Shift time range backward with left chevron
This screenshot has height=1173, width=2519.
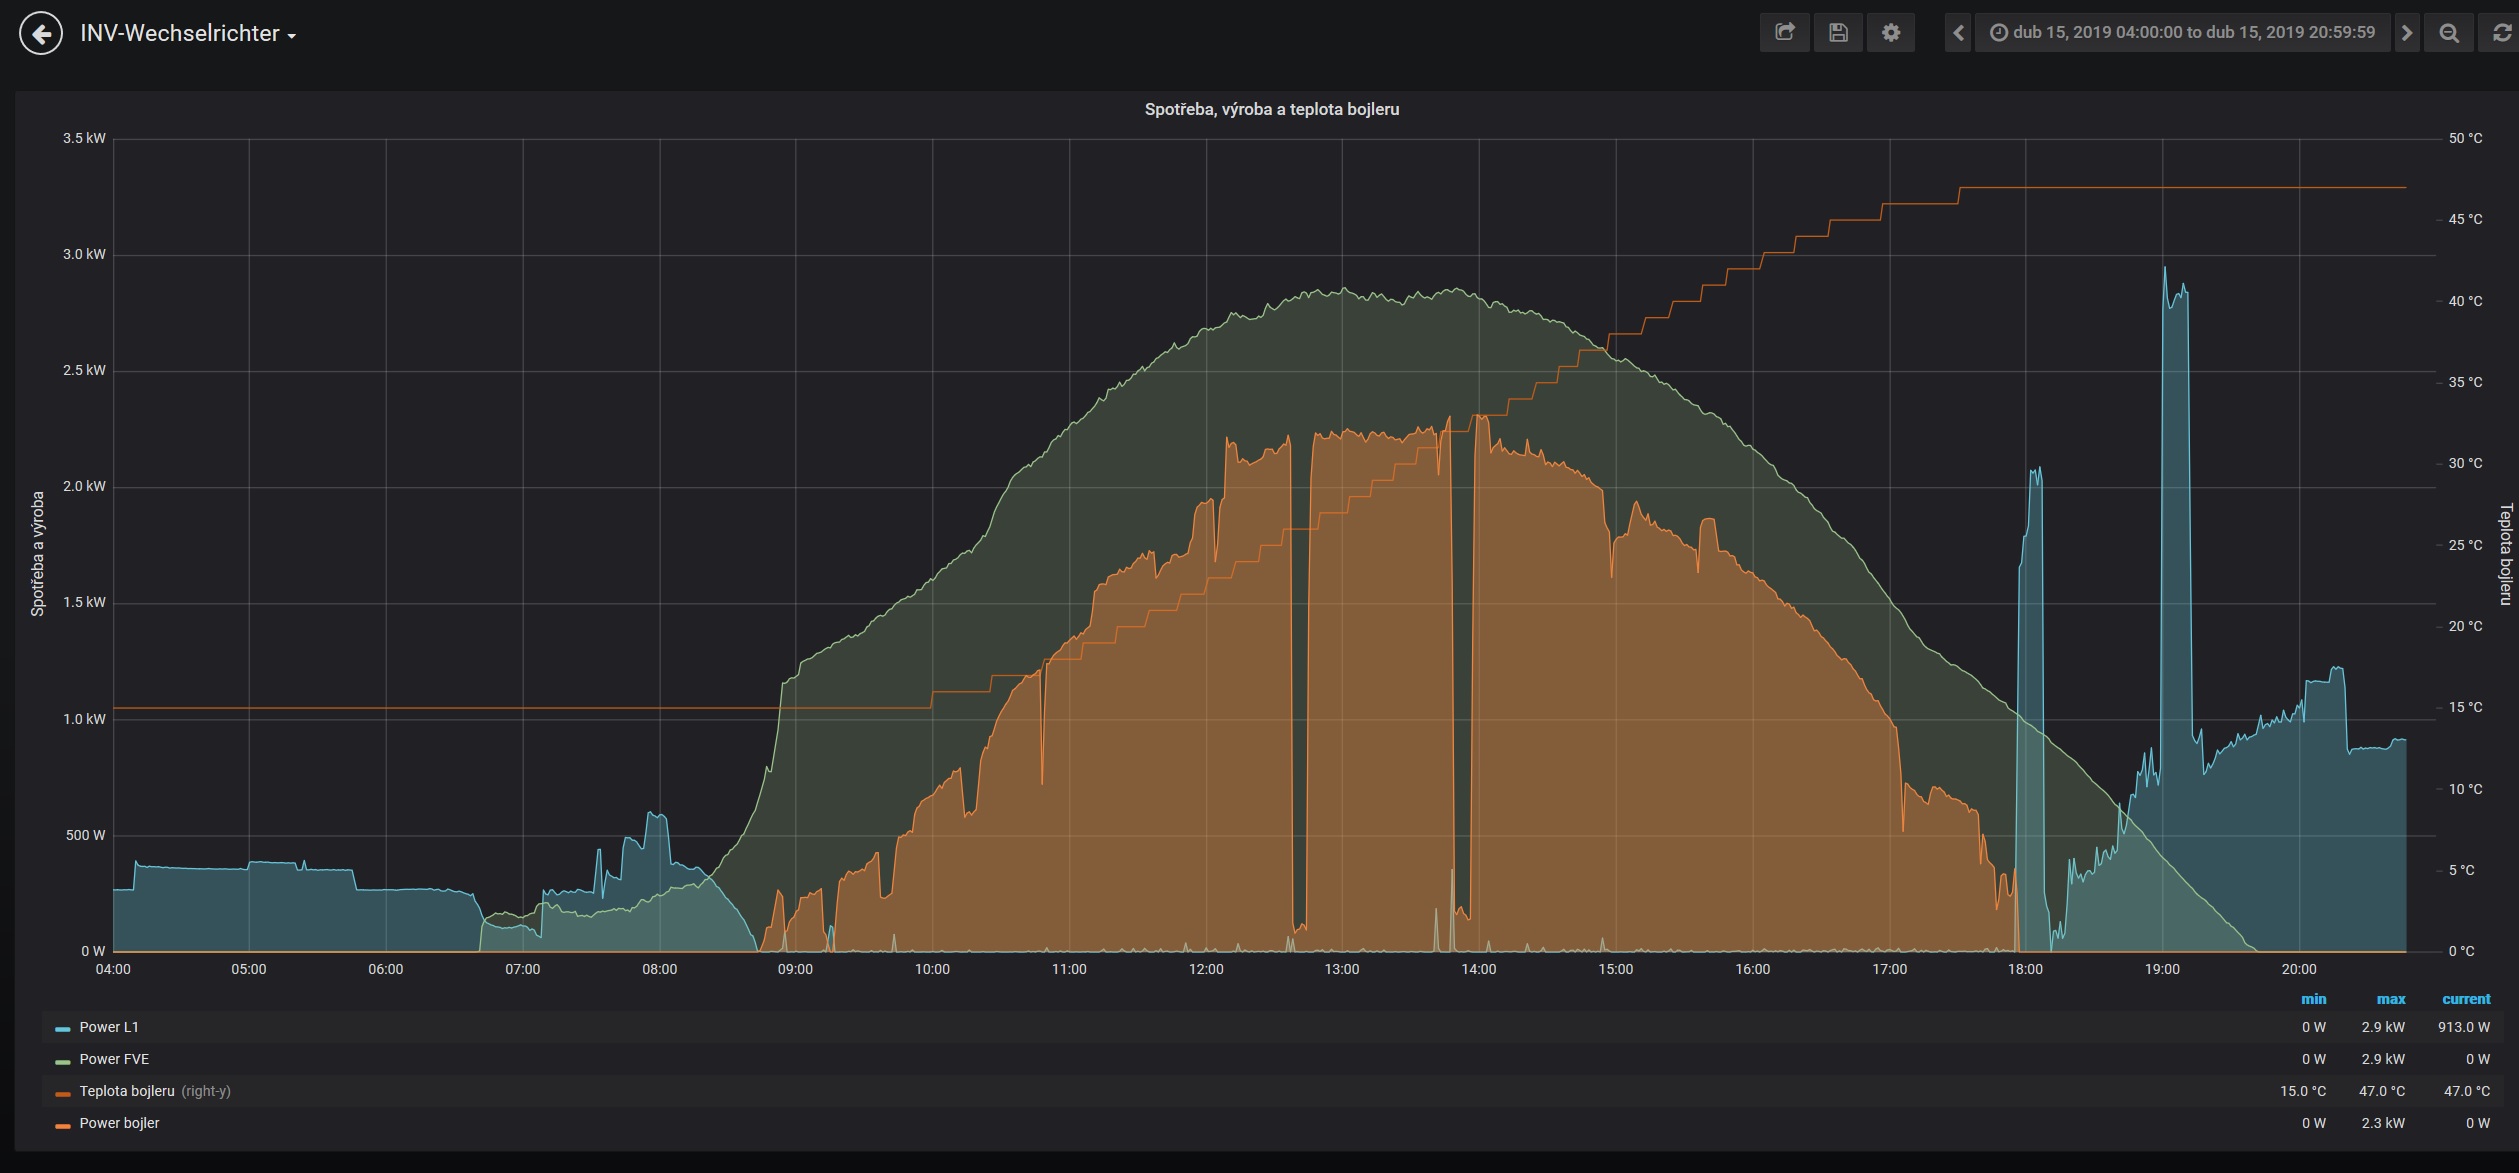(1958, 33)
